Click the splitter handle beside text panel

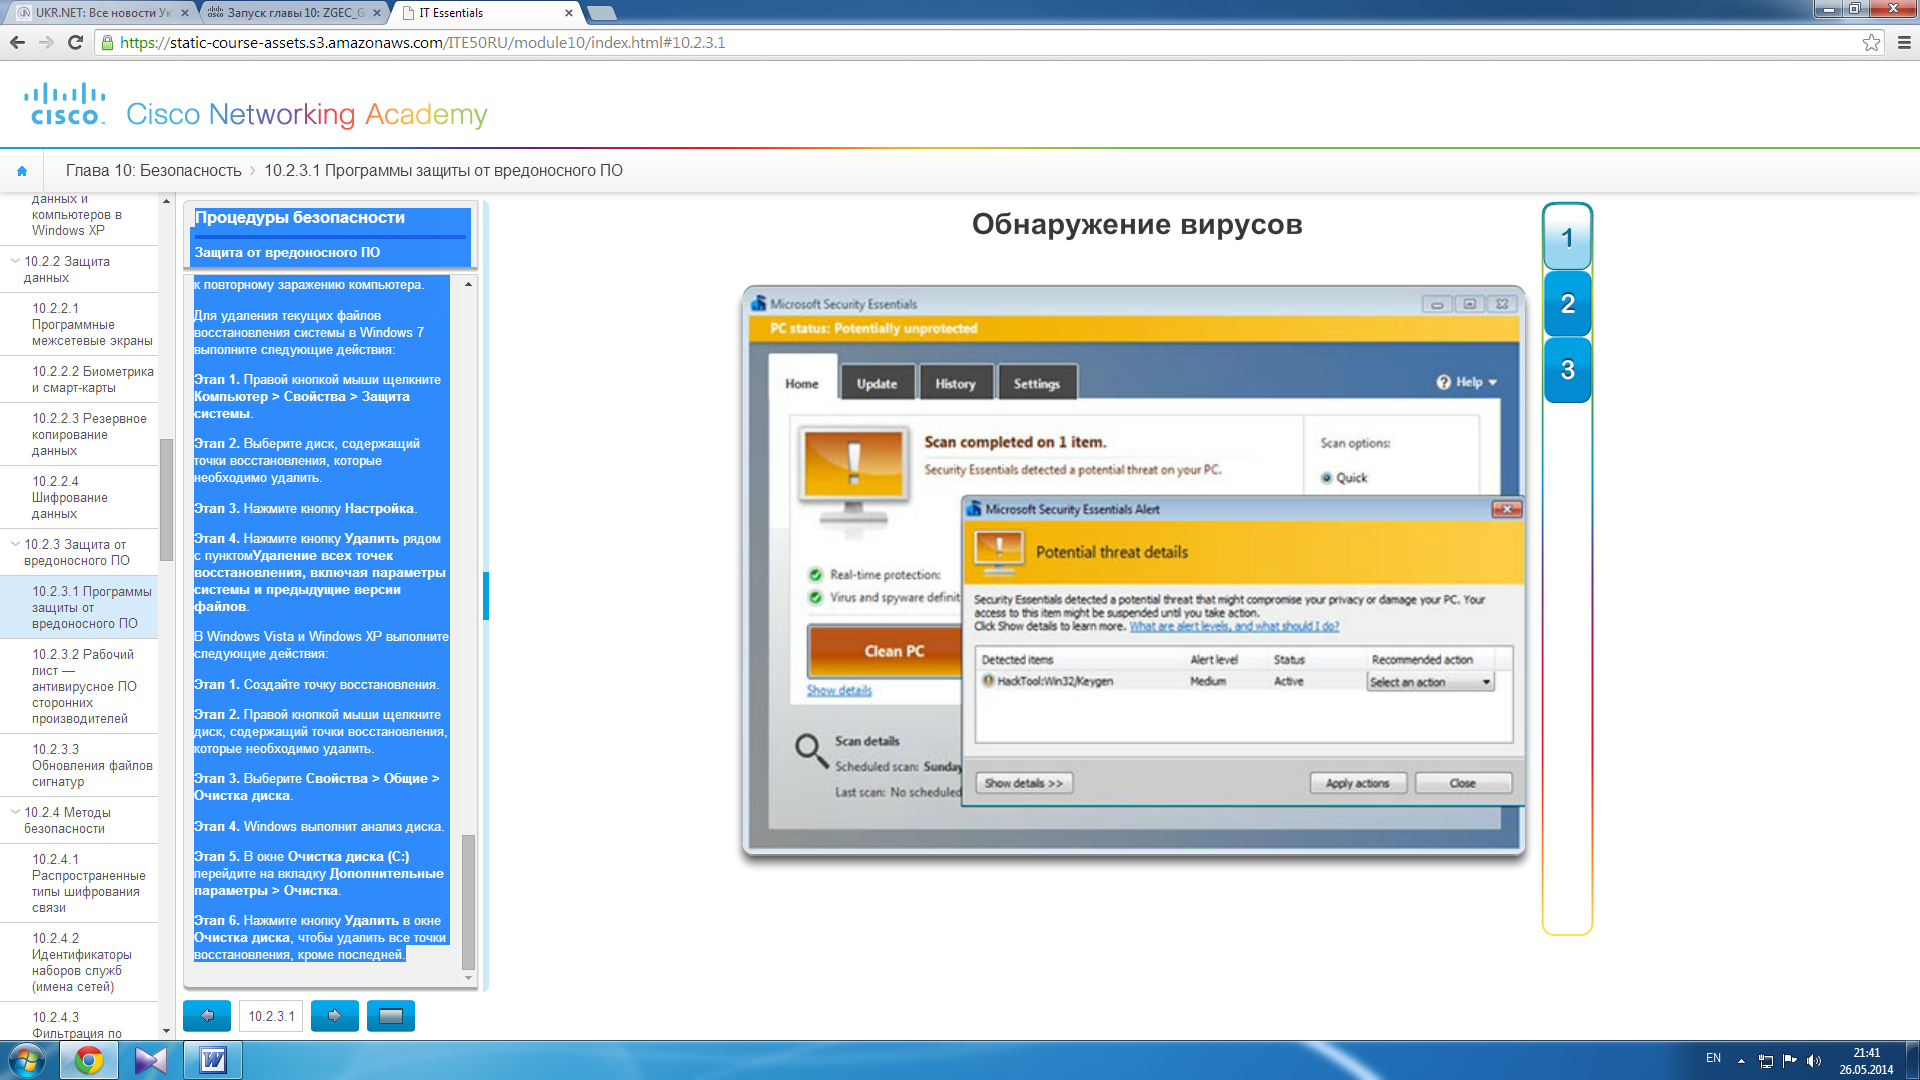[485, 596]
